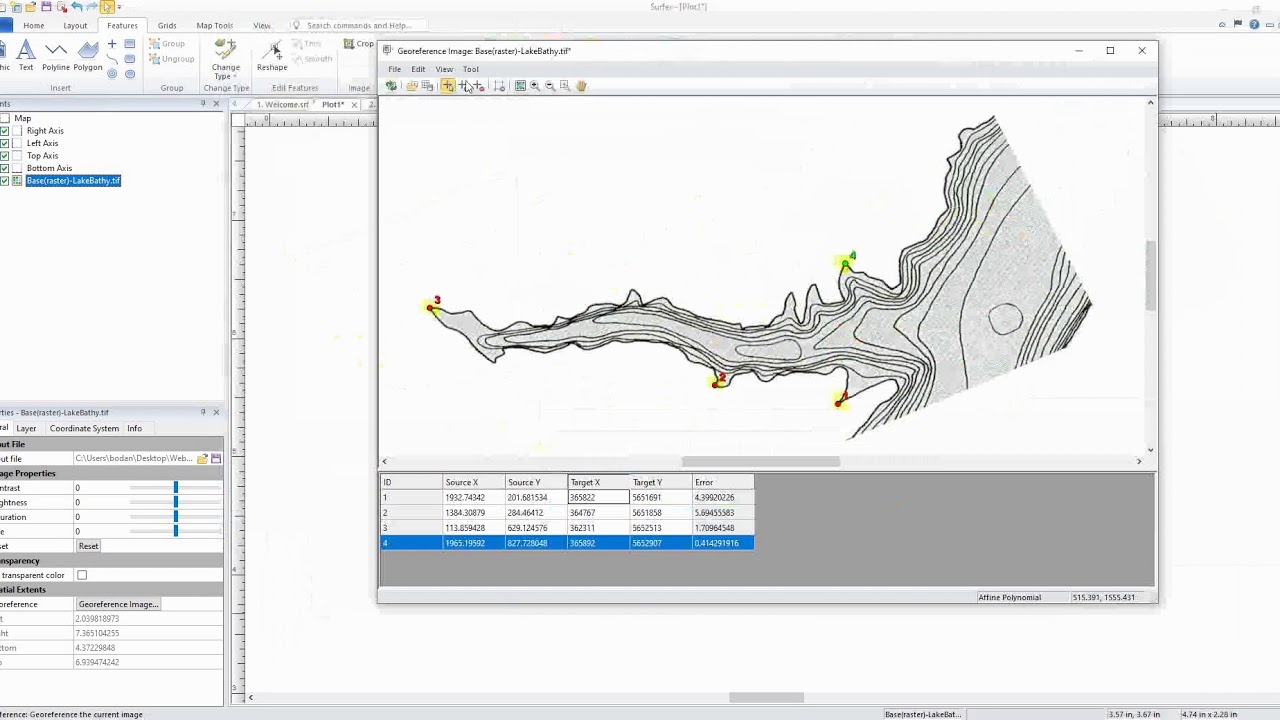Click the Ungroup button in ribbon
This screenshot has height=720, width=1280.
(172, 59)
